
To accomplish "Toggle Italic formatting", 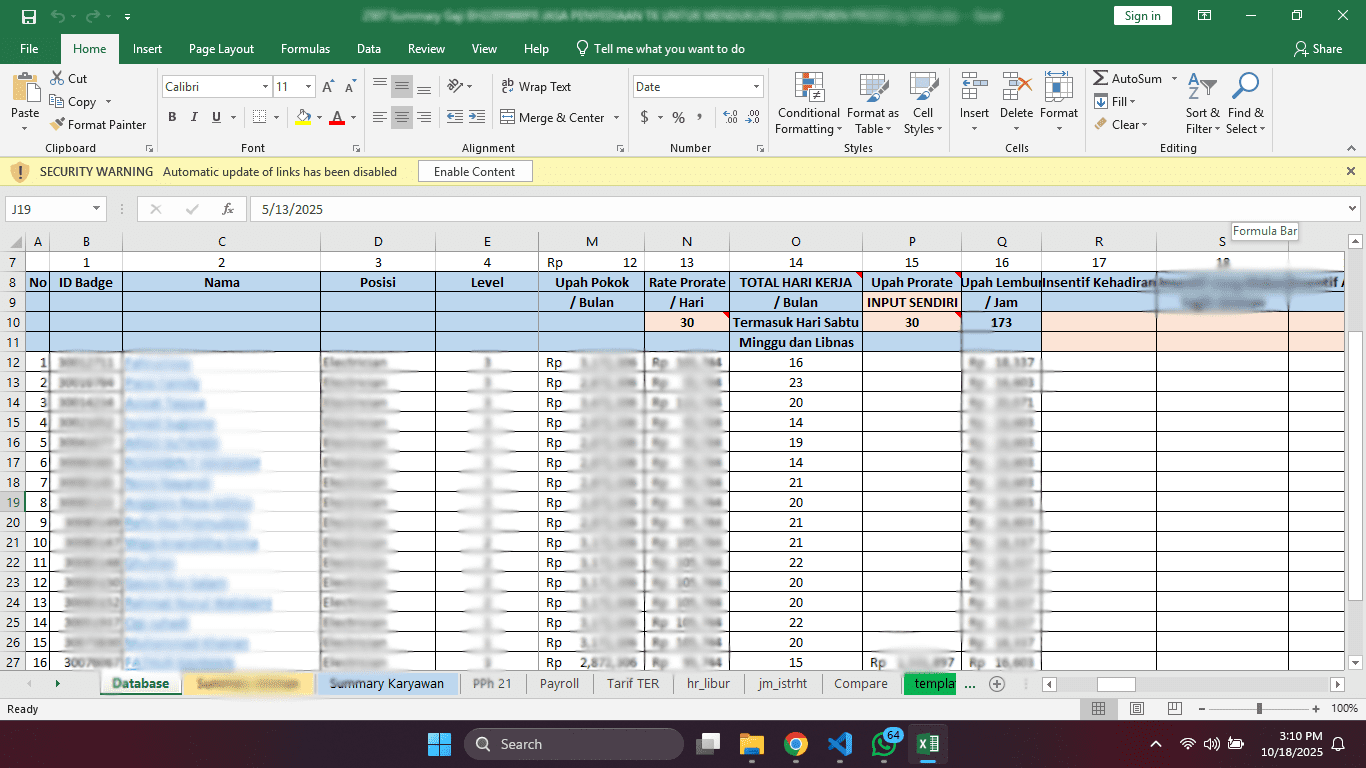I will click(x=194, y=117).
